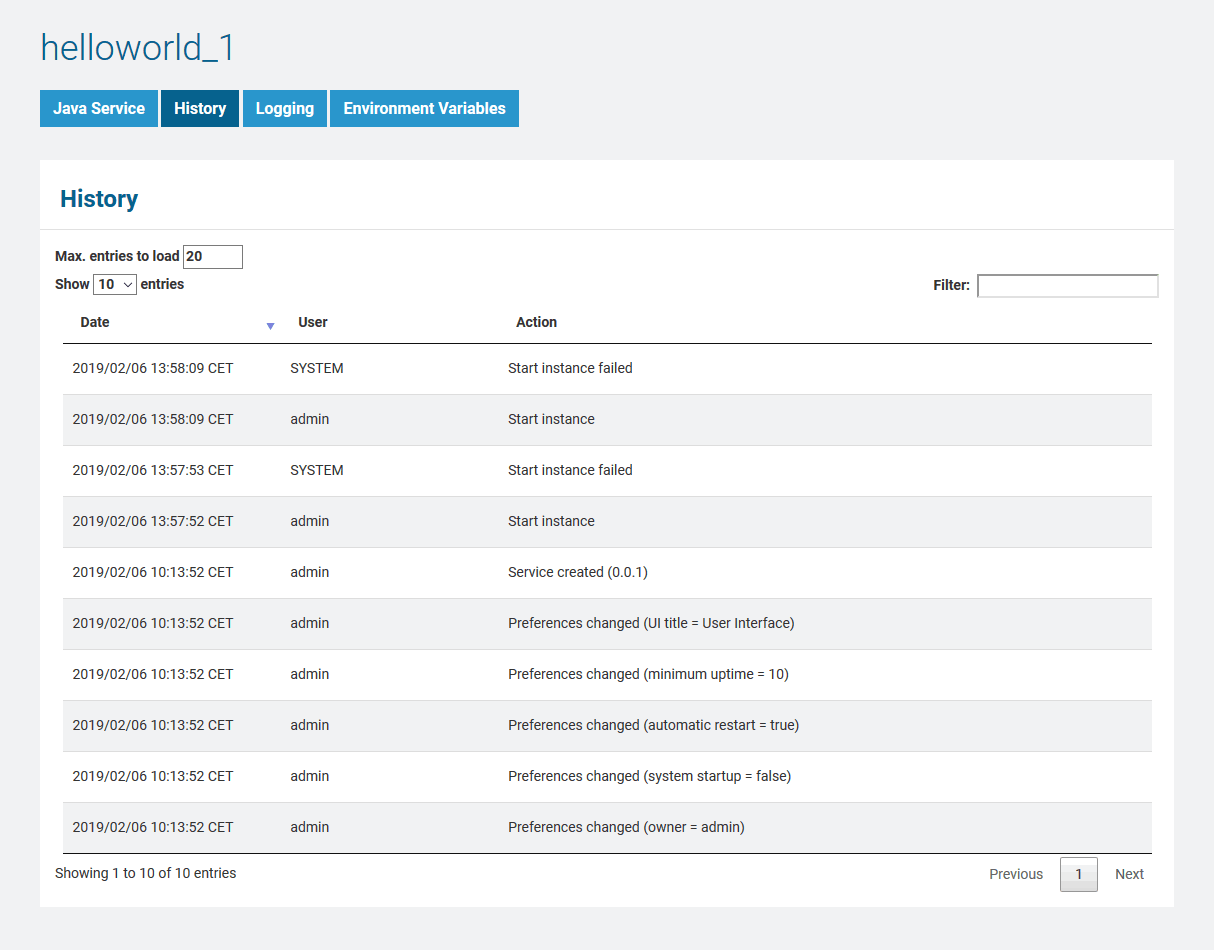Select the Service created (0.0.1) row
Screen dimensions: 1214x950
click(x=578, y=572)
